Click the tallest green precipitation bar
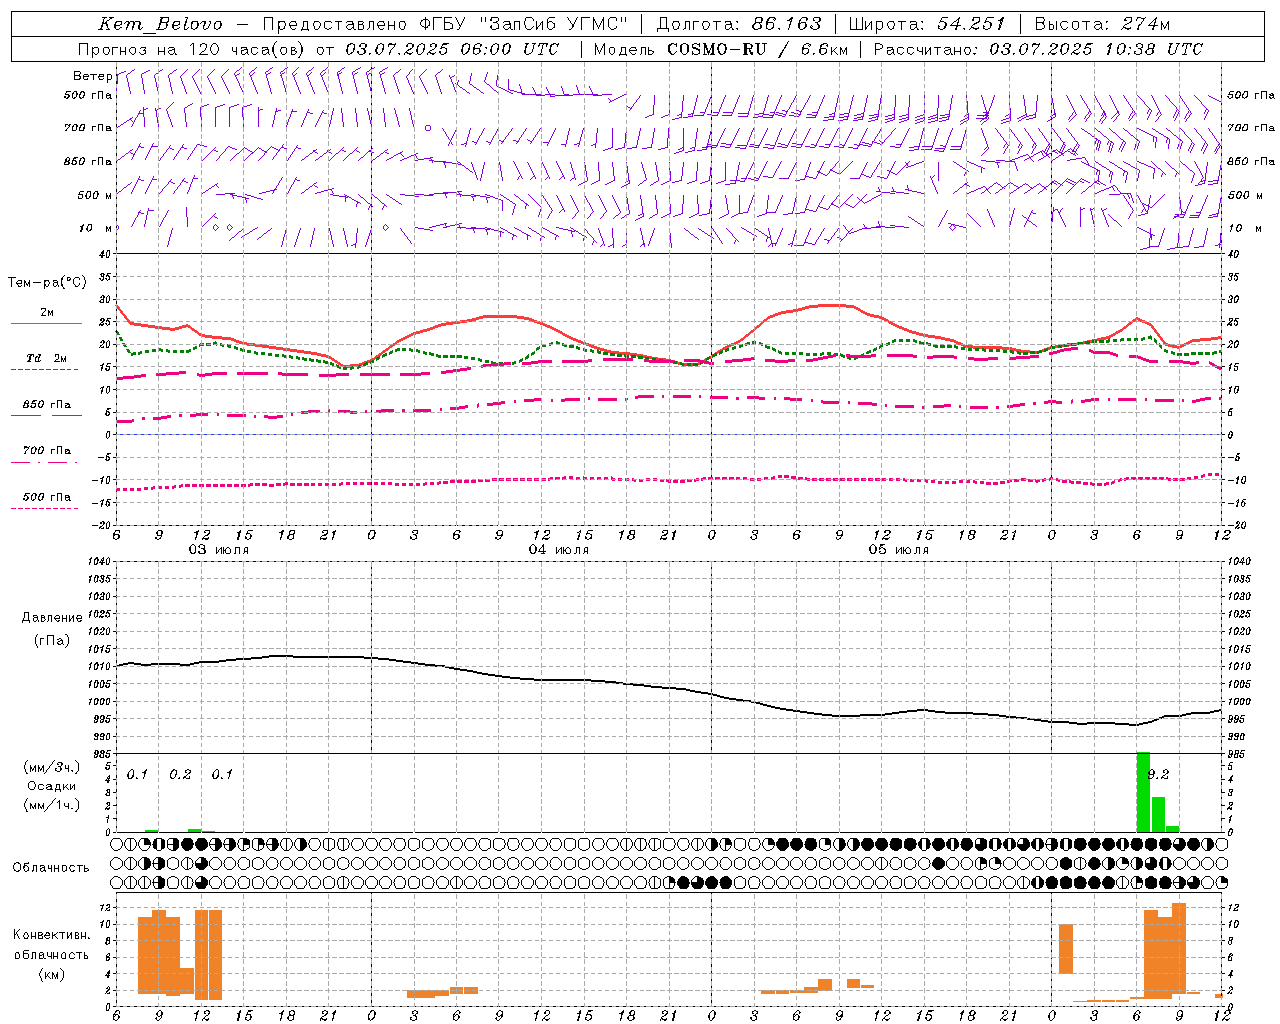The image size is (1280, 1024). tap(1143, 792)
